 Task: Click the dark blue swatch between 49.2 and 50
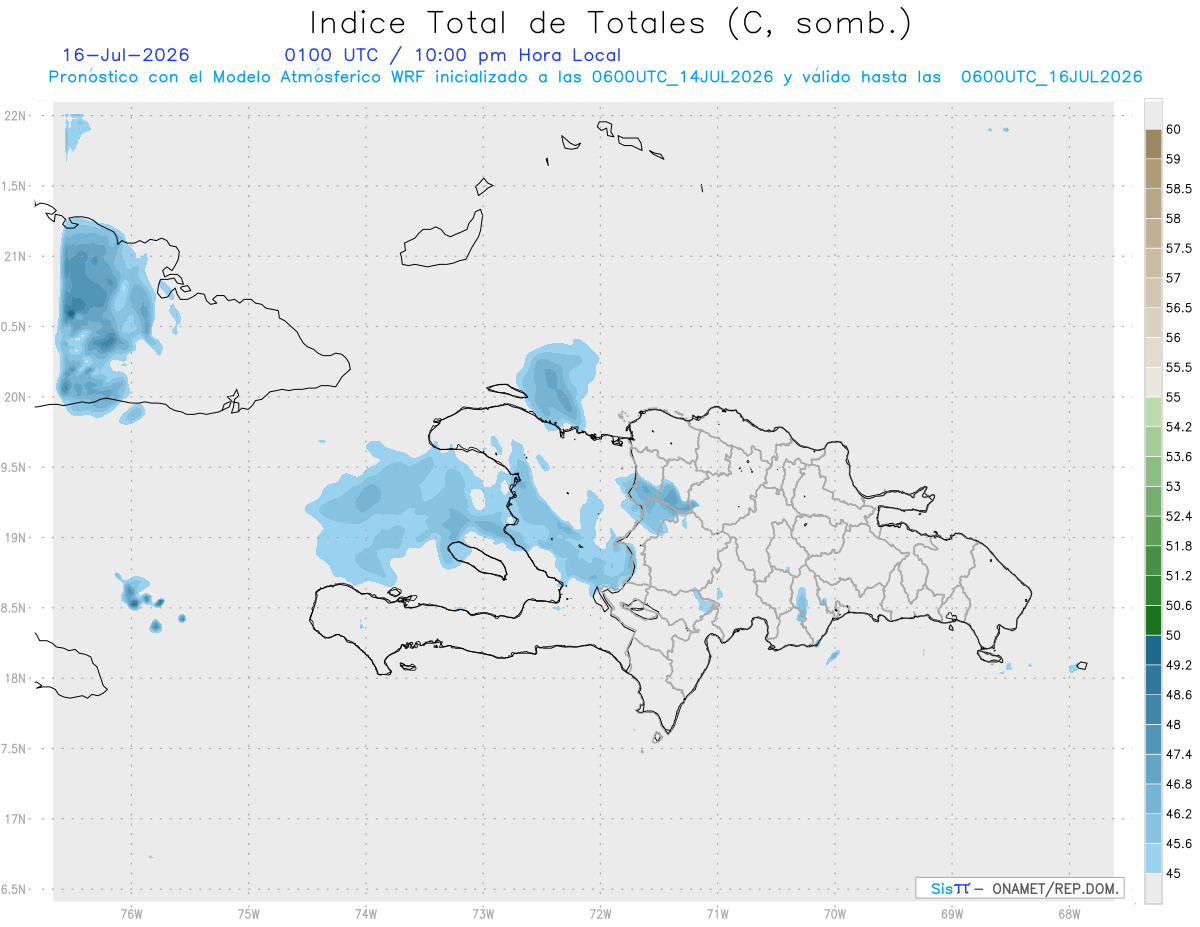(x=1153, y=650)
